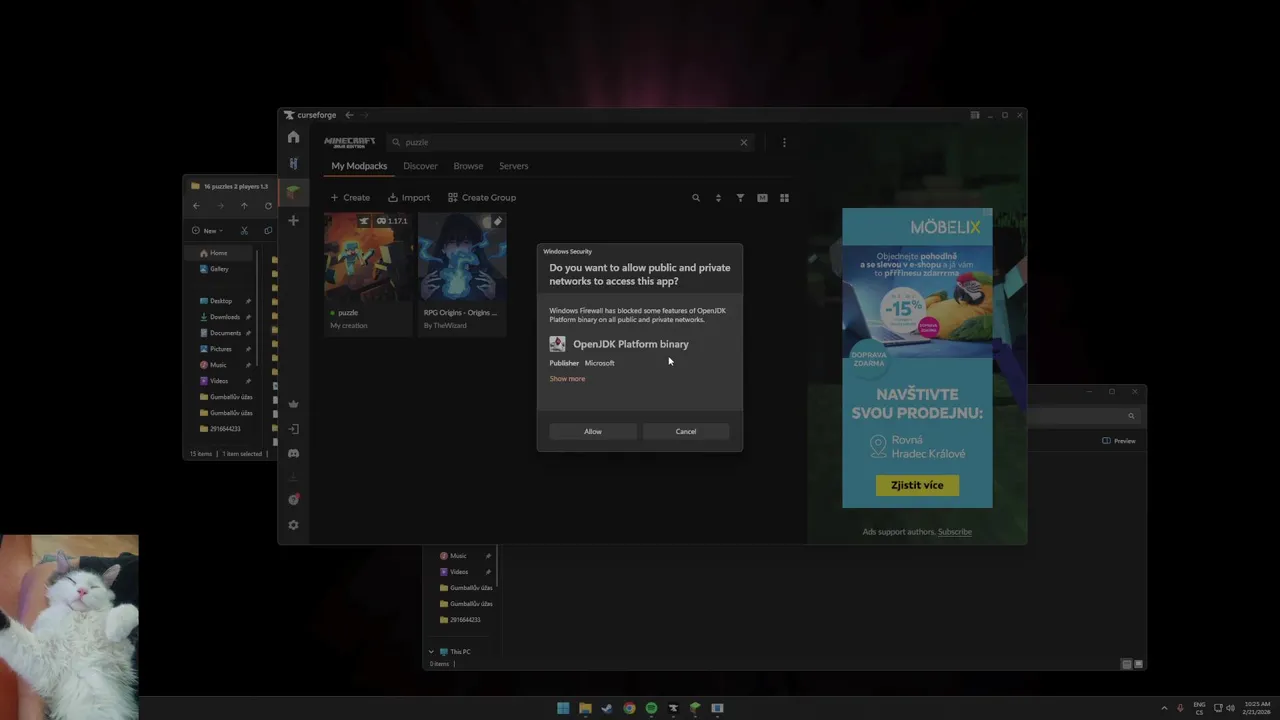Open the sort arrows icon in modpack toolbar
The width and height of the screenshot is (1280, 720).
click(718, 198)
